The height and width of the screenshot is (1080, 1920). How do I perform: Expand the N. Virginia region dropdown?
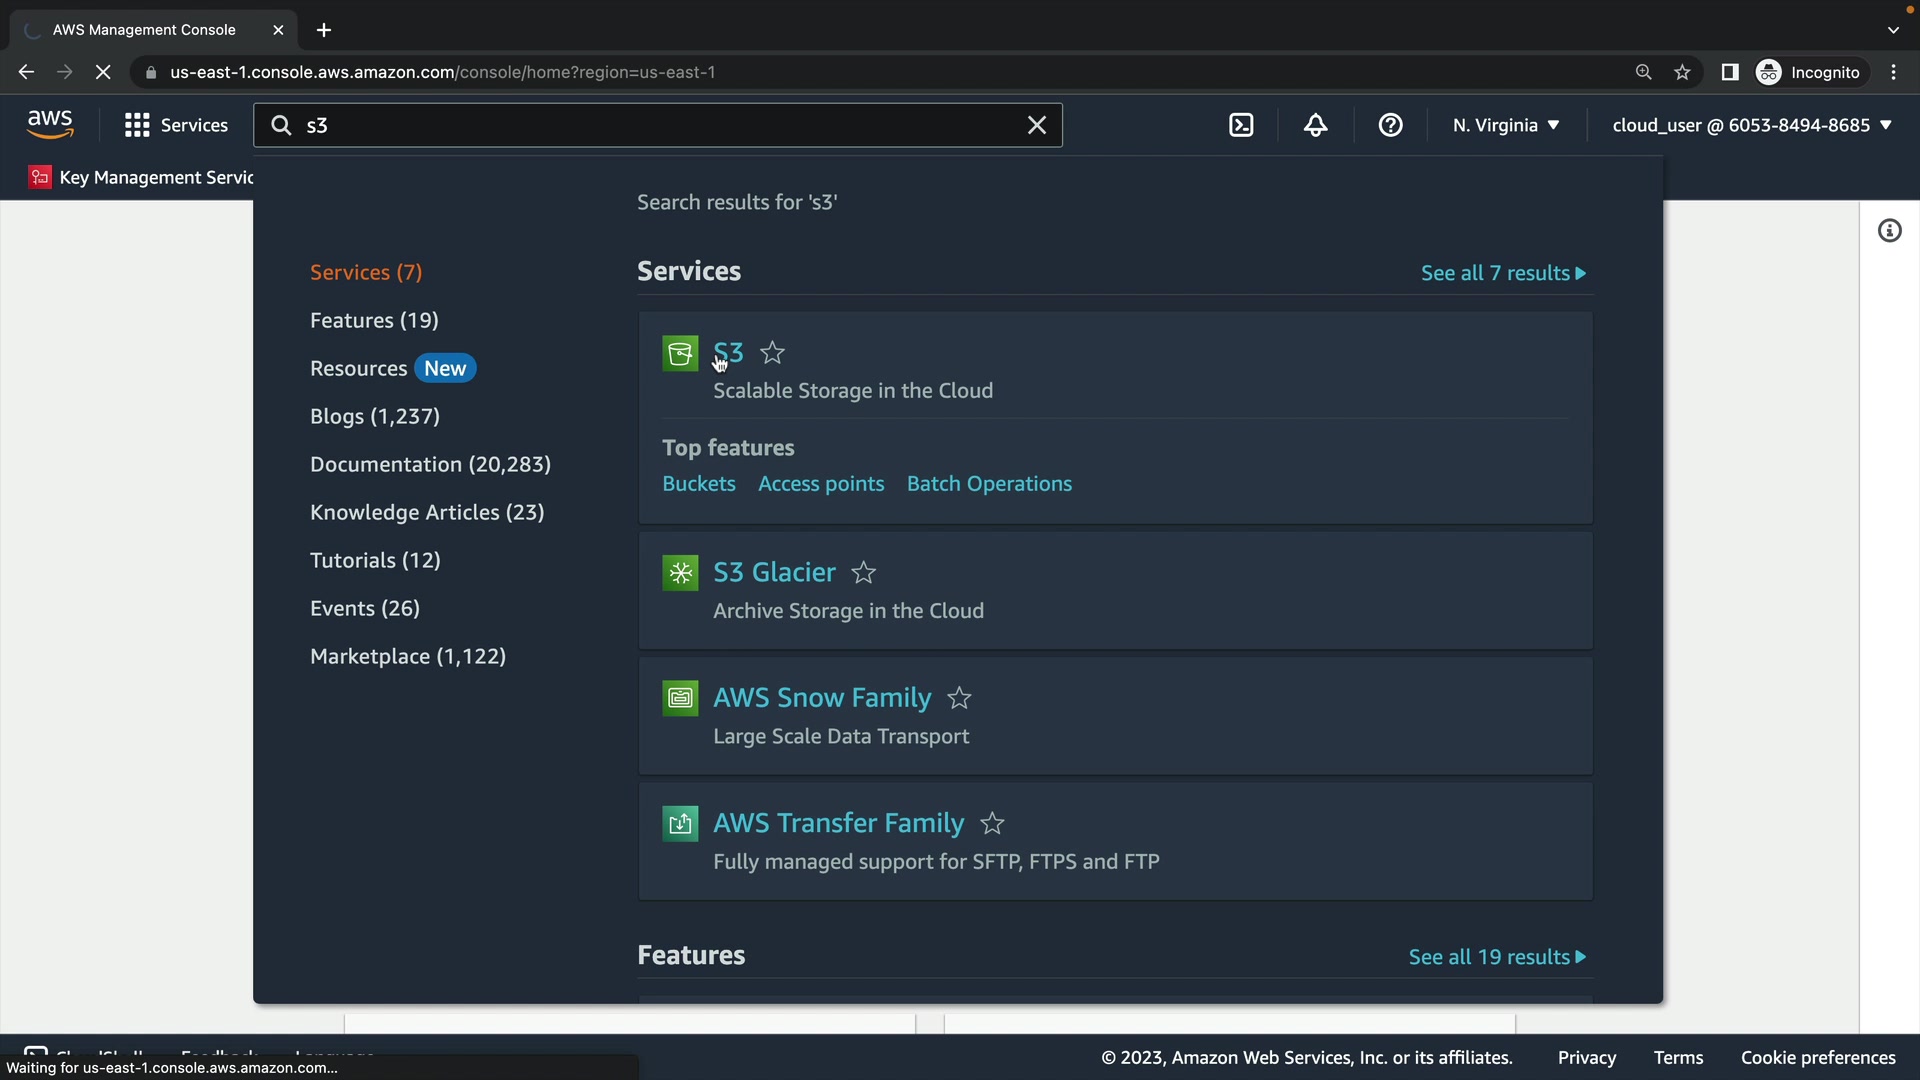[1506, 125]
